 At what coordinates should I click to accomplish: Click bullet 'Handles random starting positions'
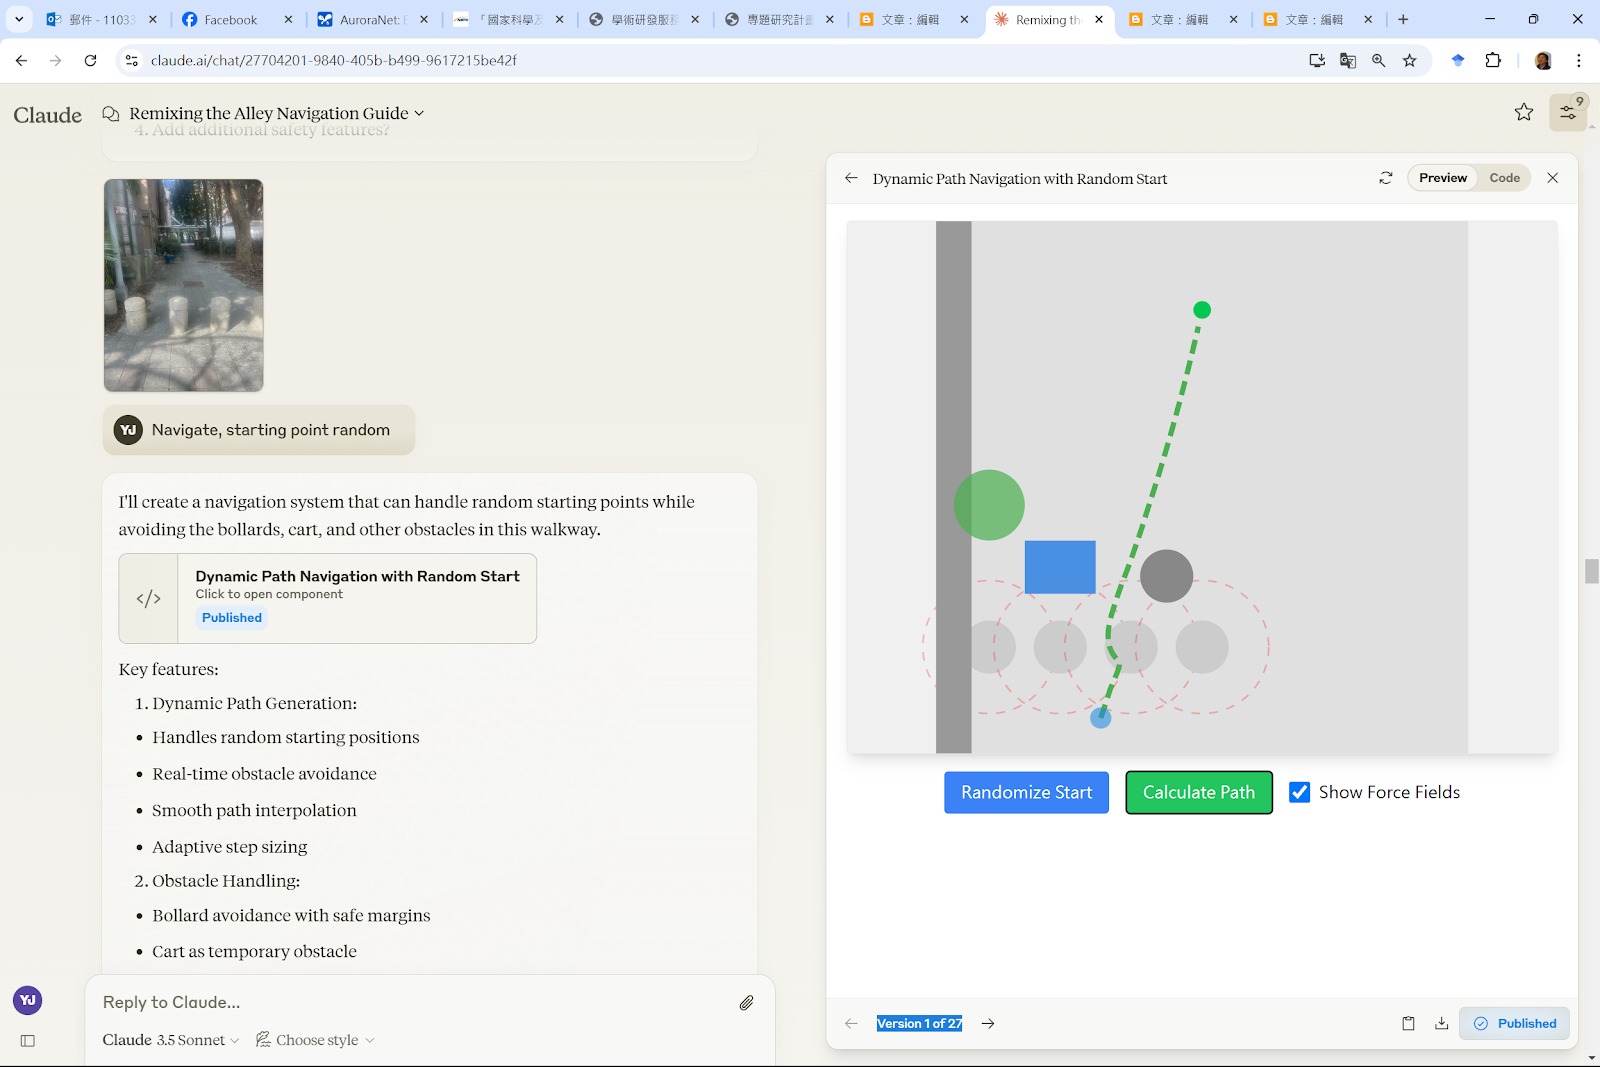(x=286, y=737)
